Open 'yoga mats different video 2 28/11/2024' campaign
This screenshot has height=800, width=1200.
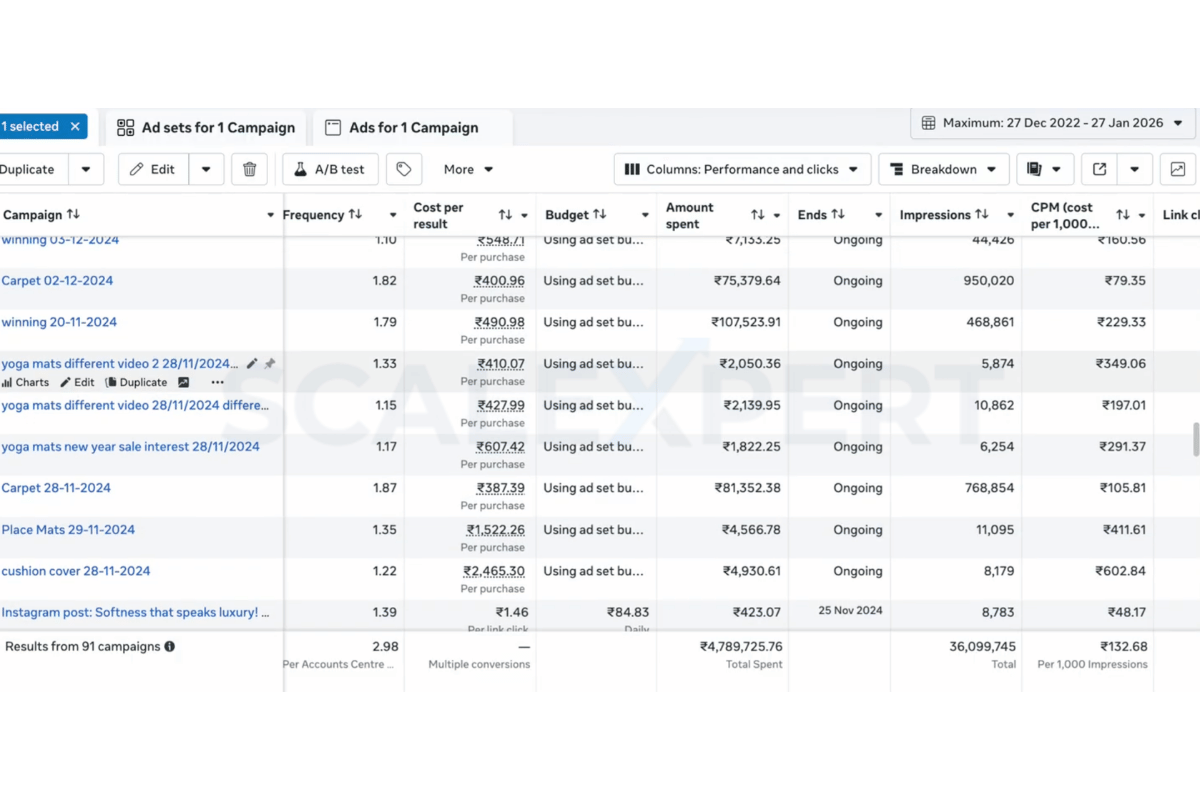120,364
